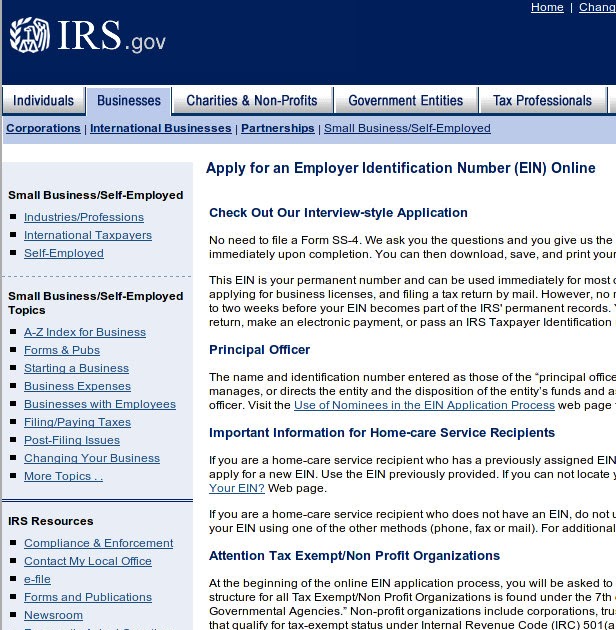This screenshot has height=630, width=616.
Task: Go to the Government Entities tab
Action: tap(406, 100)
